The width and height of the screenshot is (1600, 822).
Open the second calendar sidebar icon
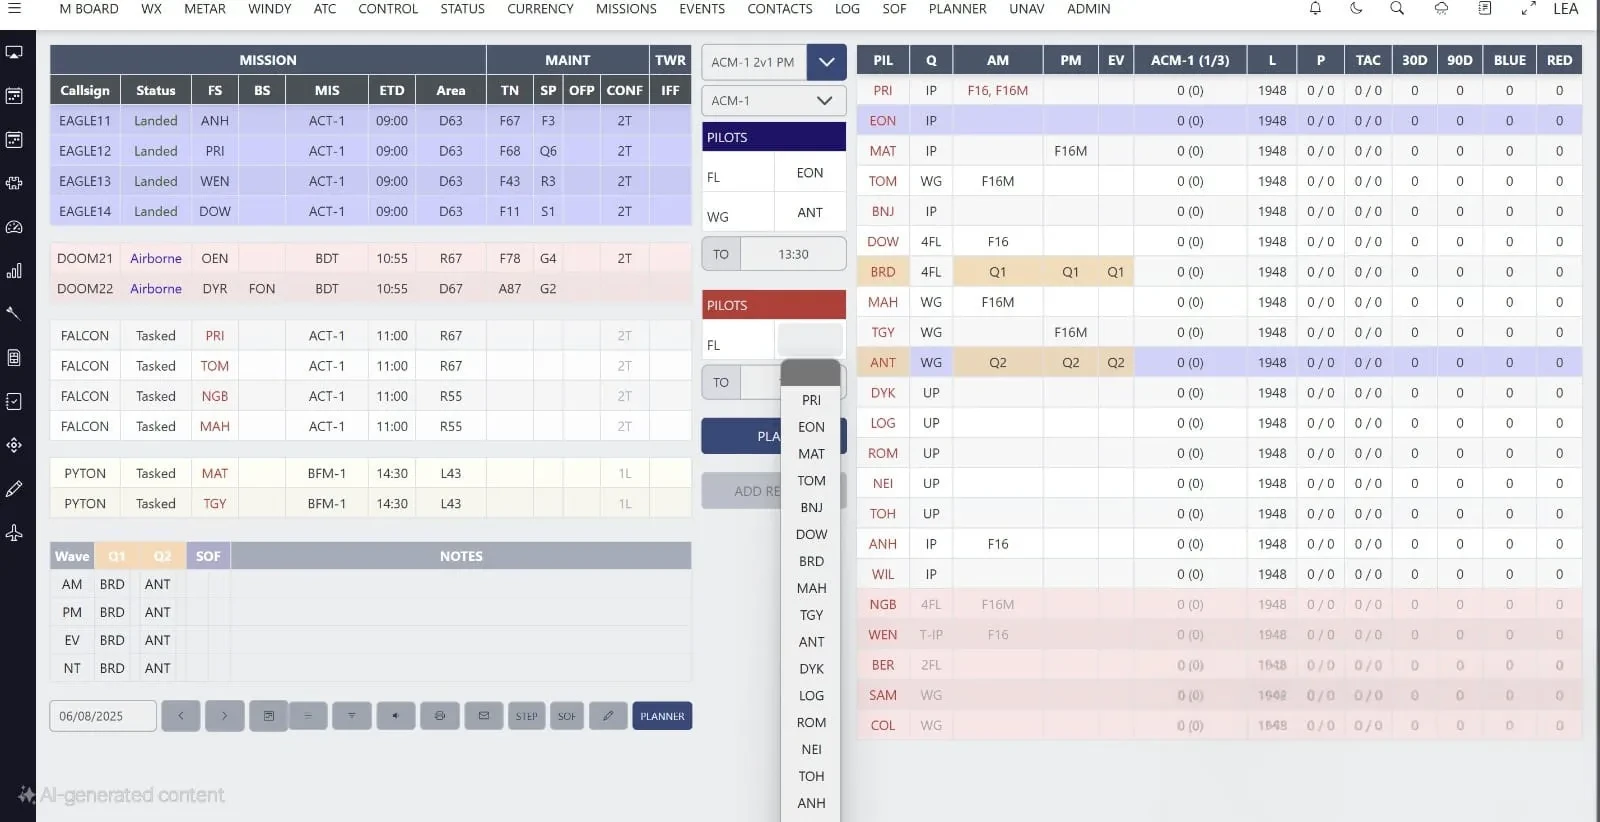coord(14,140)
